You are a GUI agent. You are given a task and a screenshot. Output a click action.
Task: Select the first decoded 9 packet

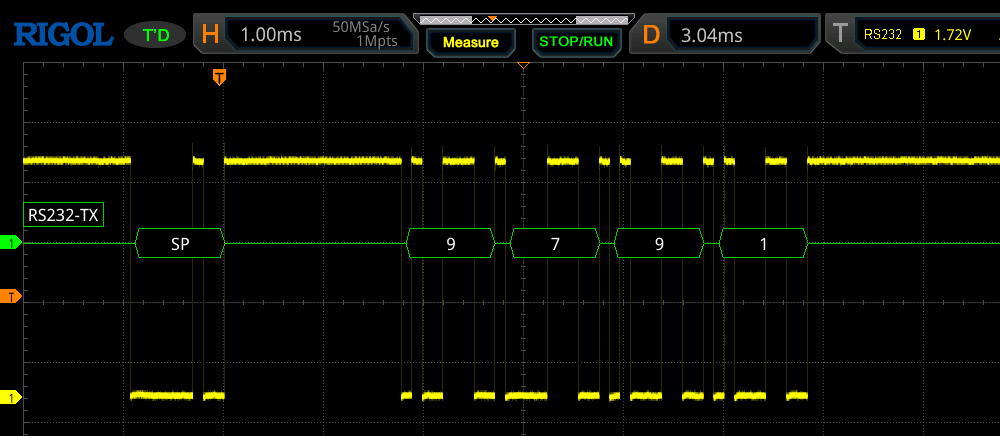coord(451,243)
